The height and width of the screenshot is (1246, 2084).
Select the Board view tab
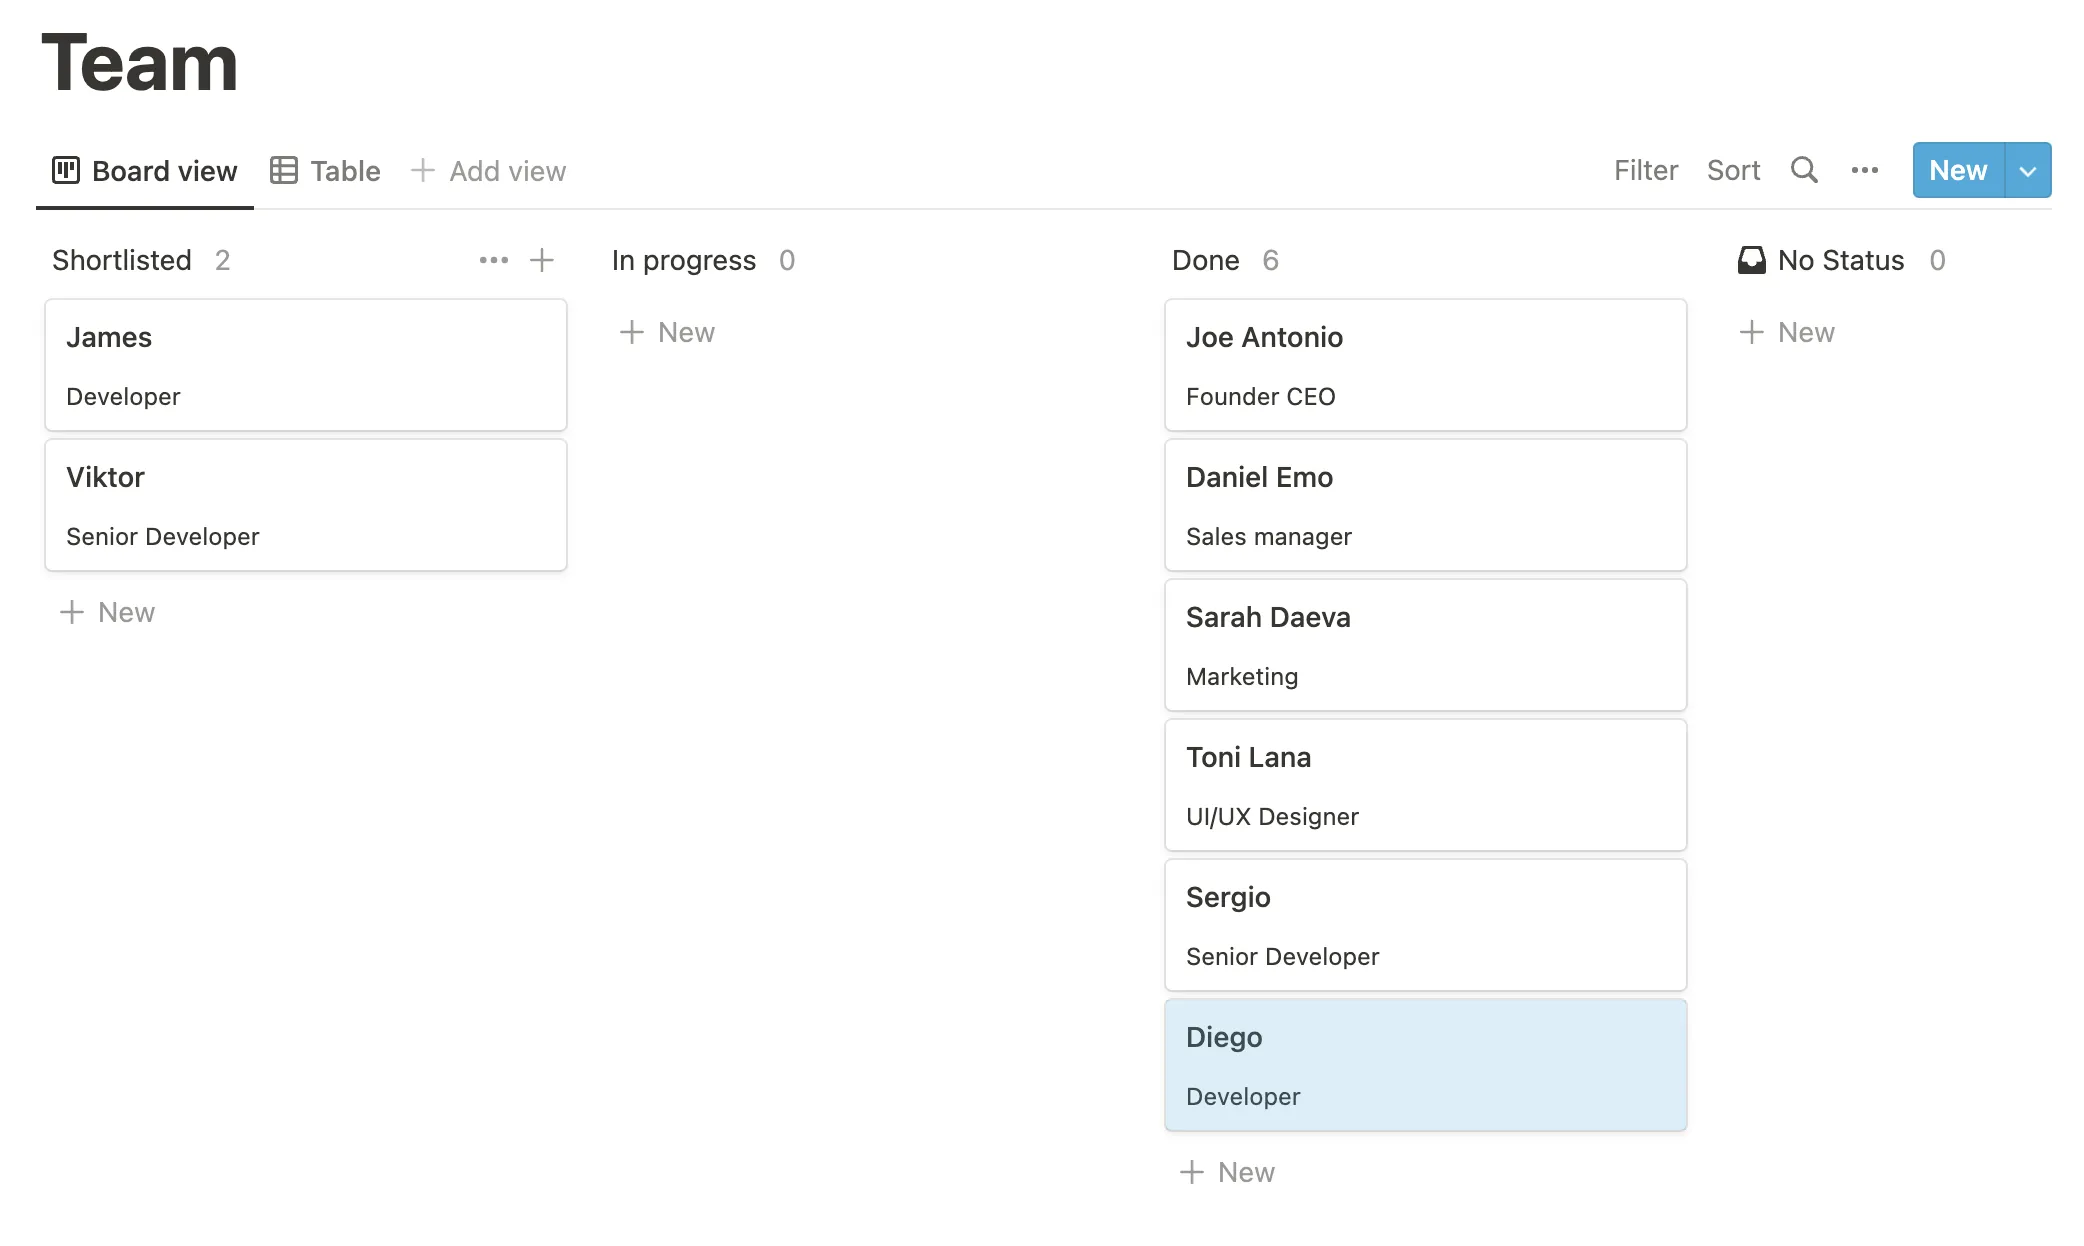145,170
